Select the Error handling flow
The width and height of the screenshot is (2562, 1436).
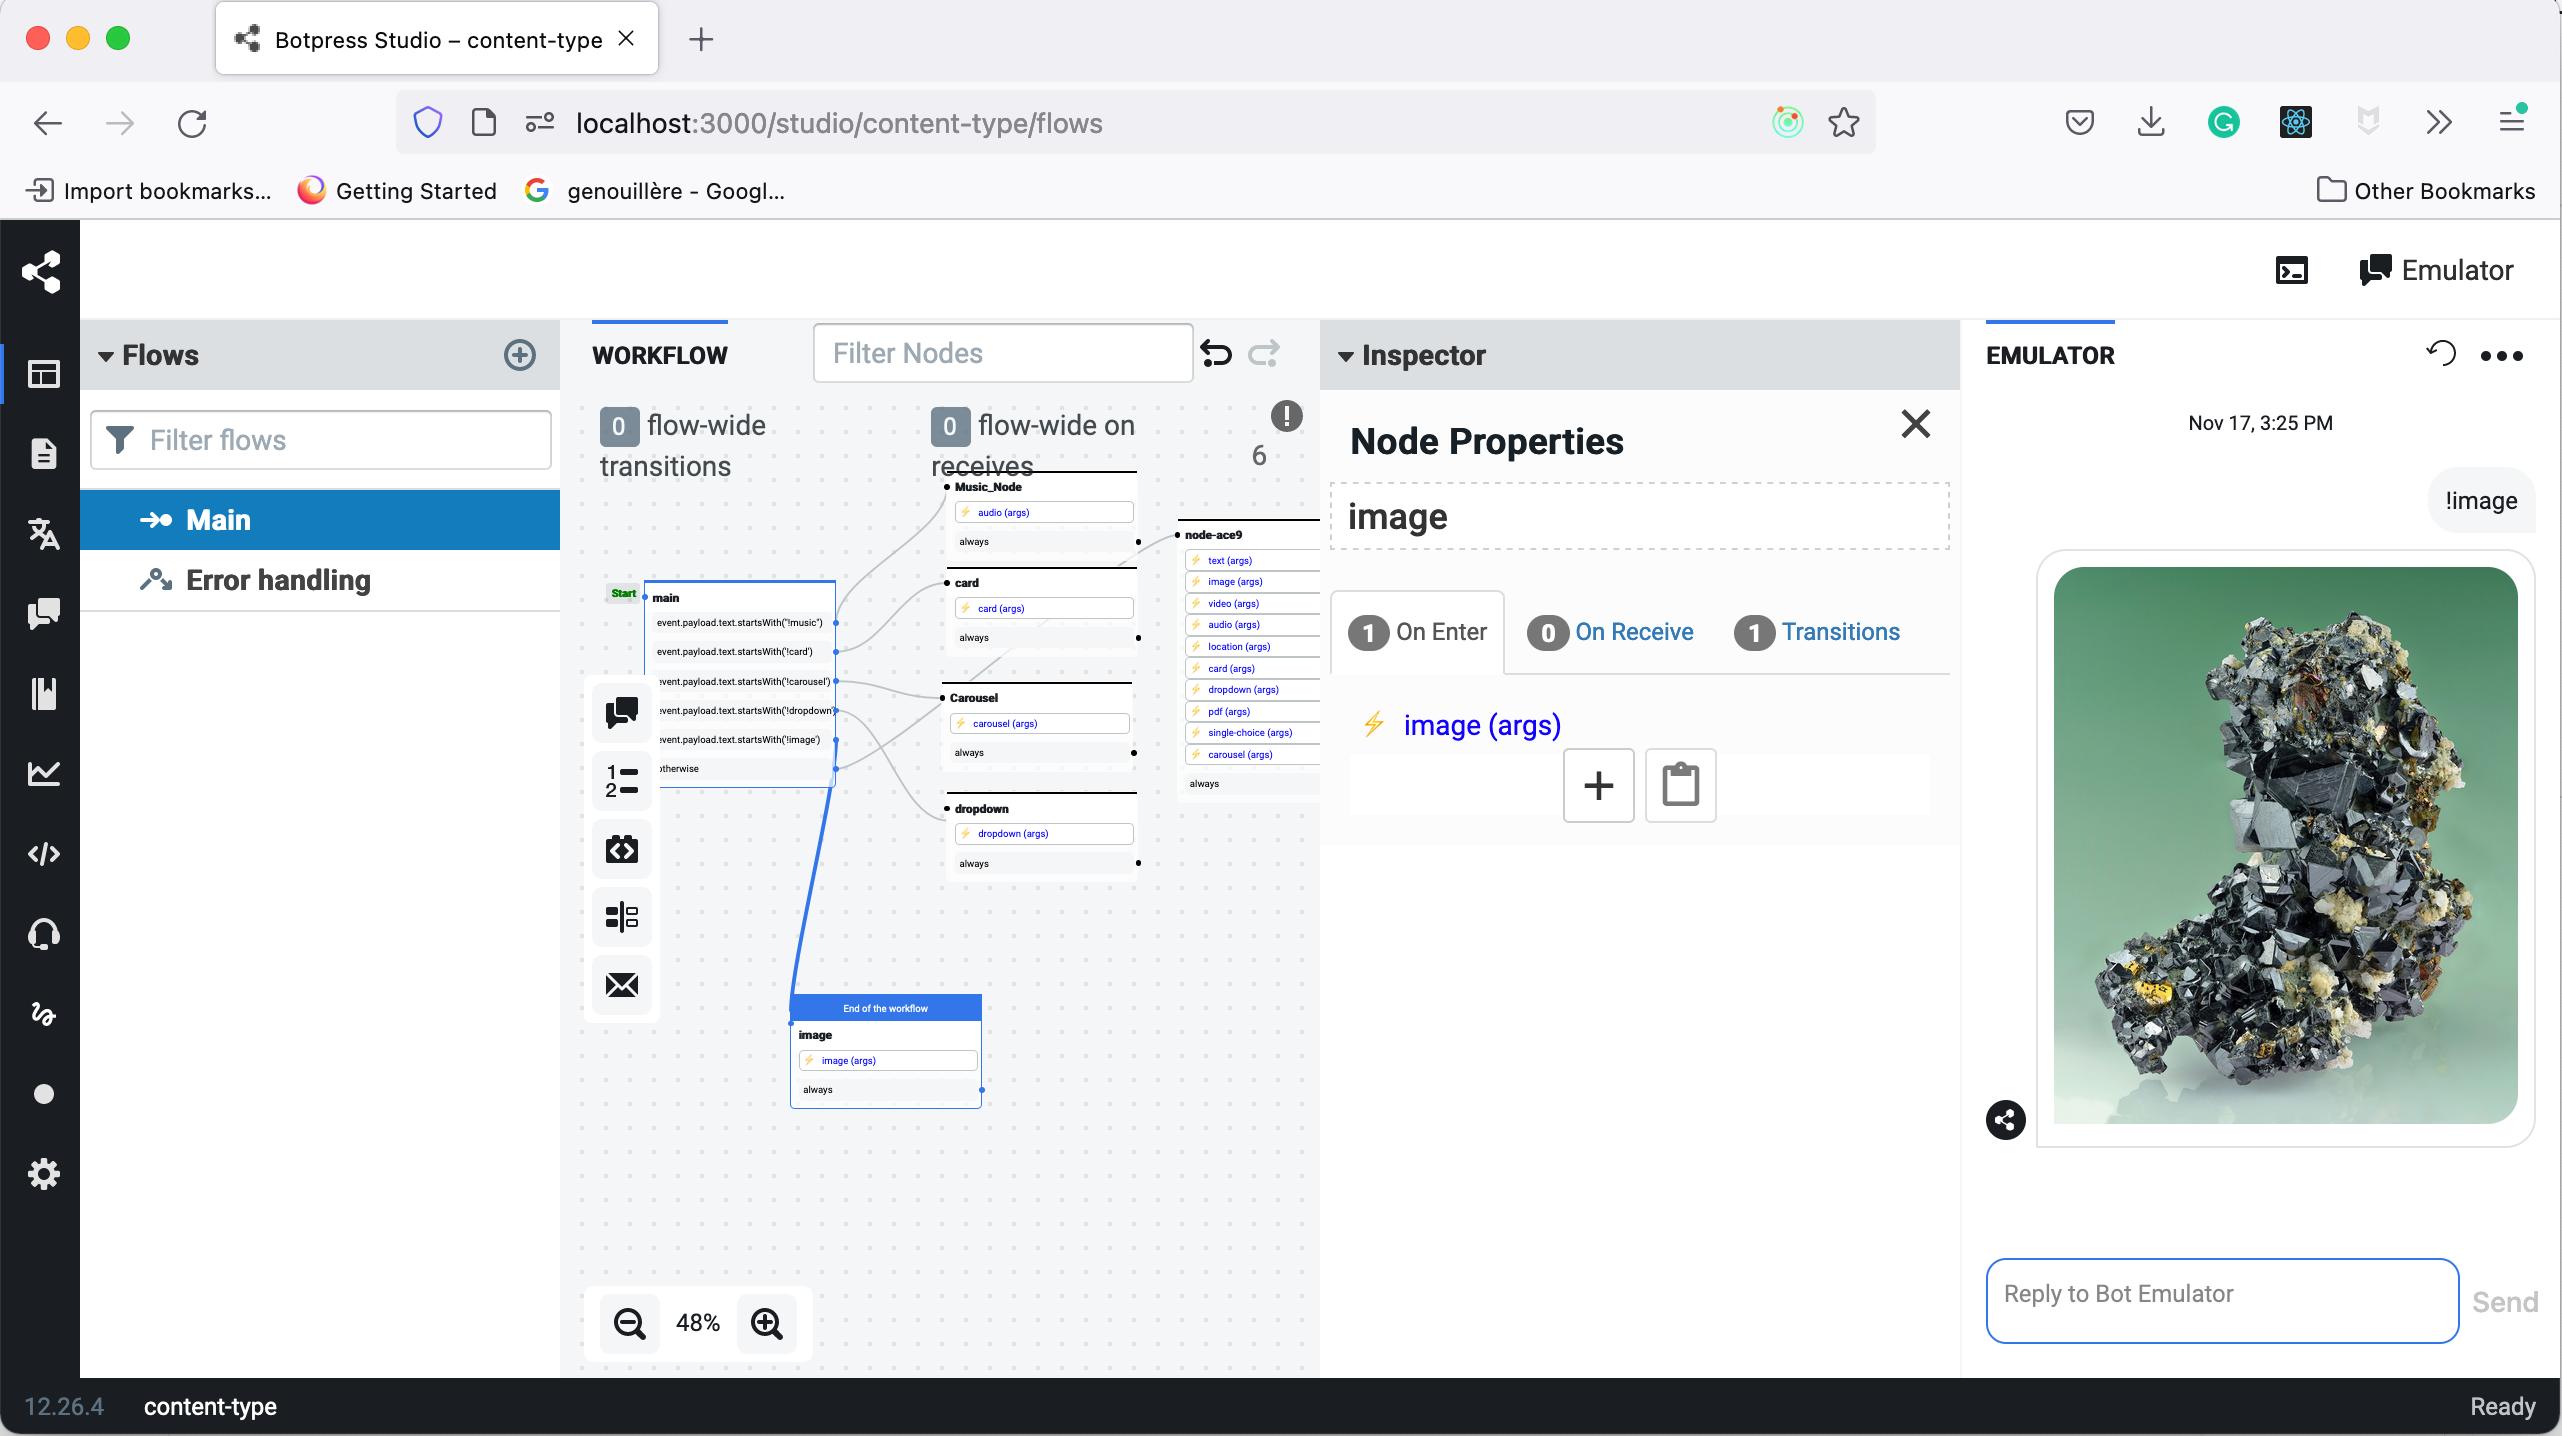[278, 580]
